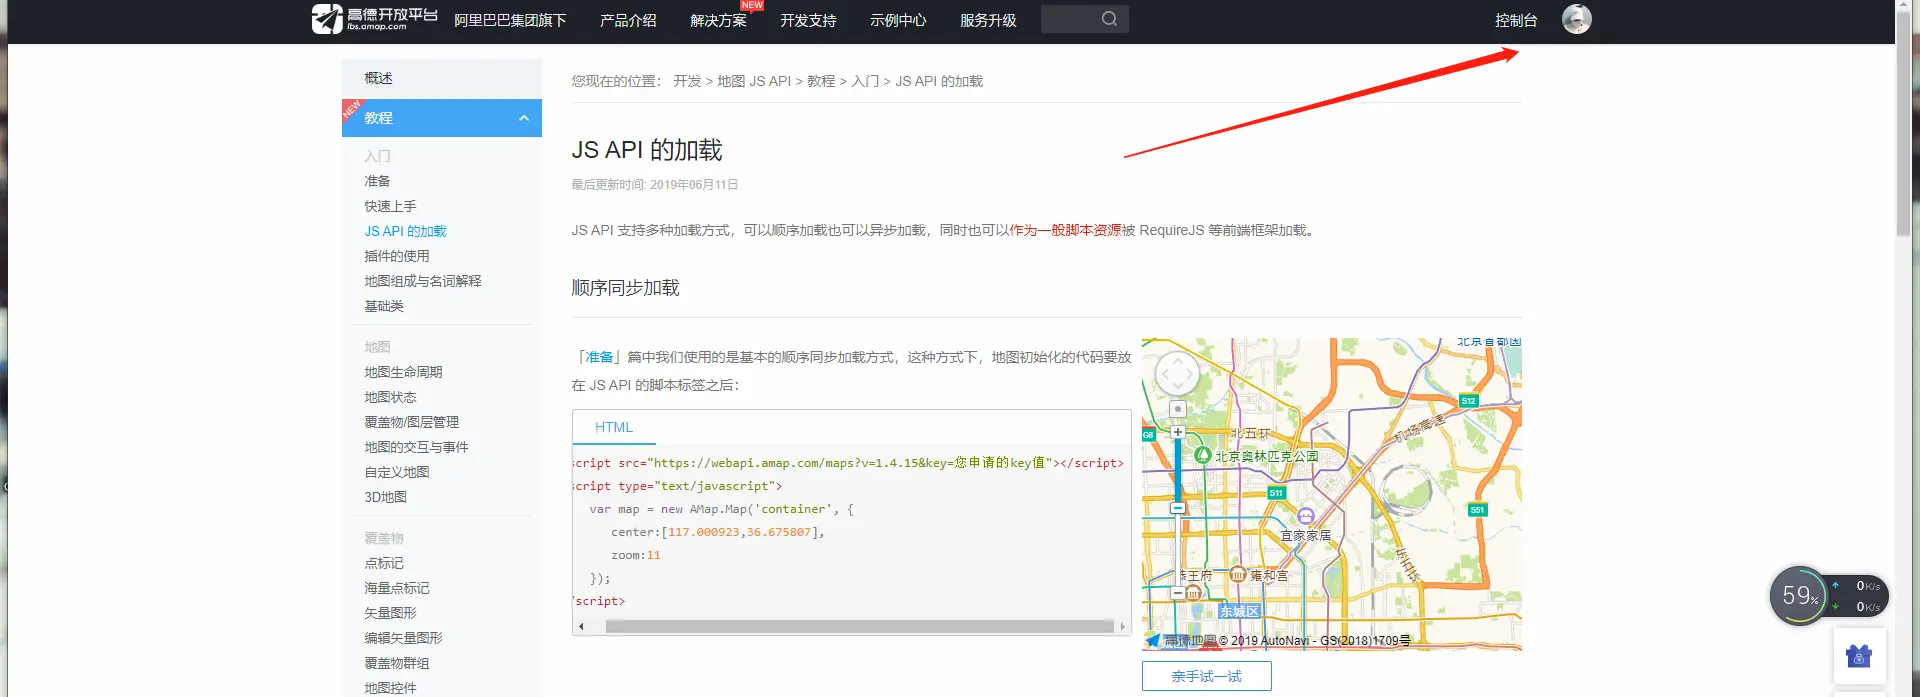Image resolution: width=1920 pixels, height=697 pixels.
Task: Open 地图的交互与事件 in the sidebar
Action: pyautogui.click(x=416, y=447)
